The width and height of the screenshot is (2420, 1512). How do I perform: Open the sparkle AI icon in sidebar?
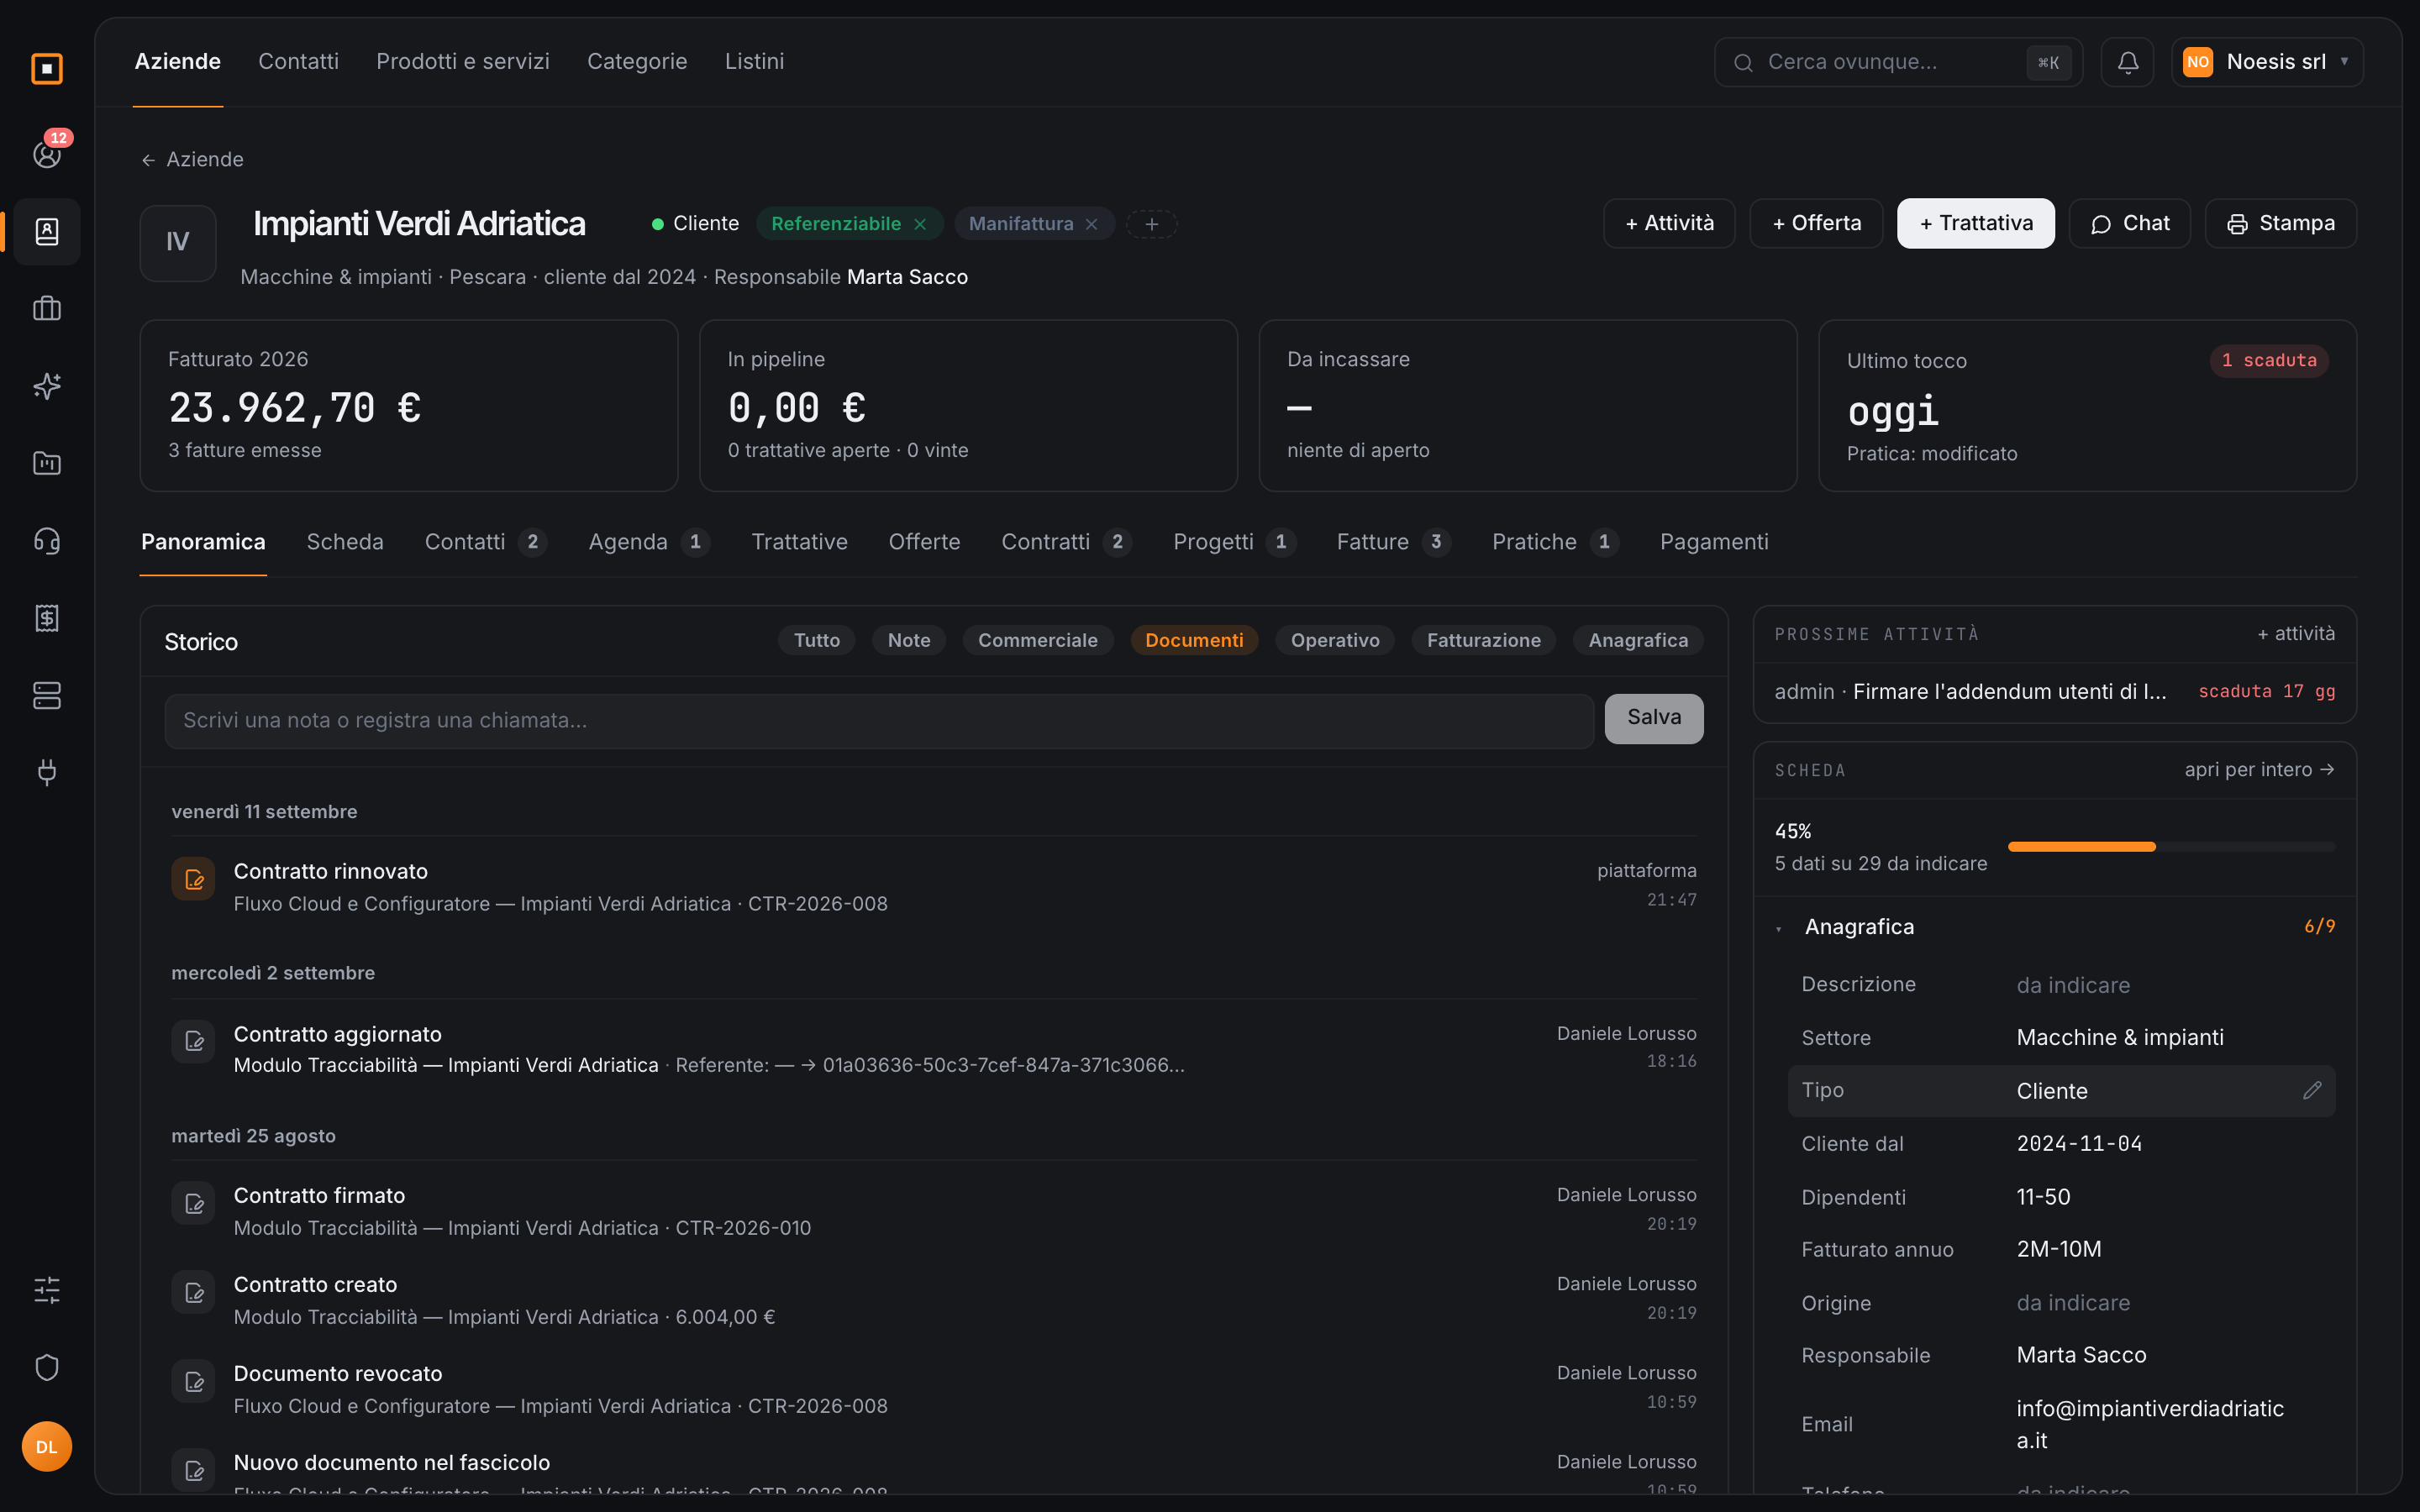[47, 385]
